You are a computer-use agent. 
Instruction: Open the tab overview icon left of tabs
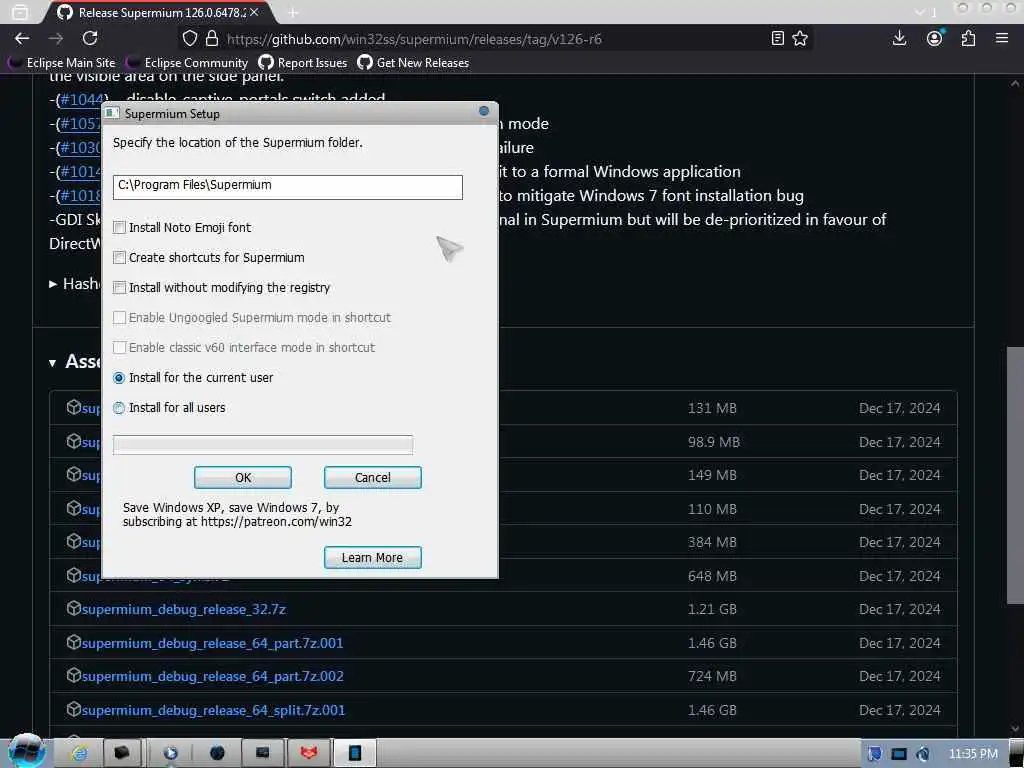coord(20,12)
